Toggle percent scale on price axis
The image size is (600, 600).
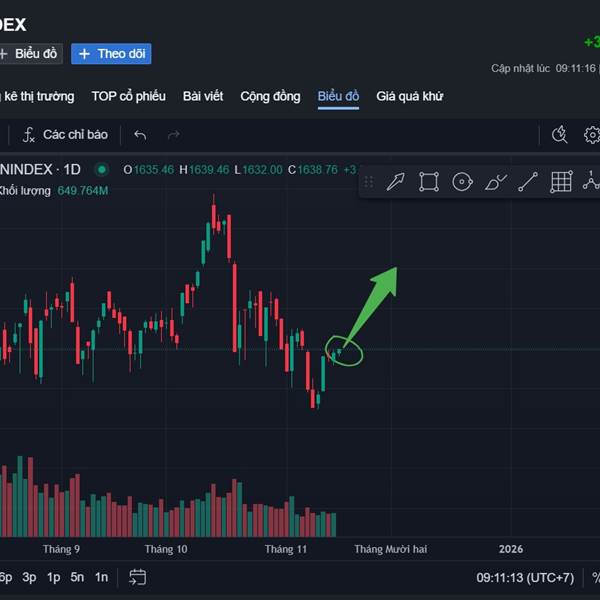coord(595,577)
